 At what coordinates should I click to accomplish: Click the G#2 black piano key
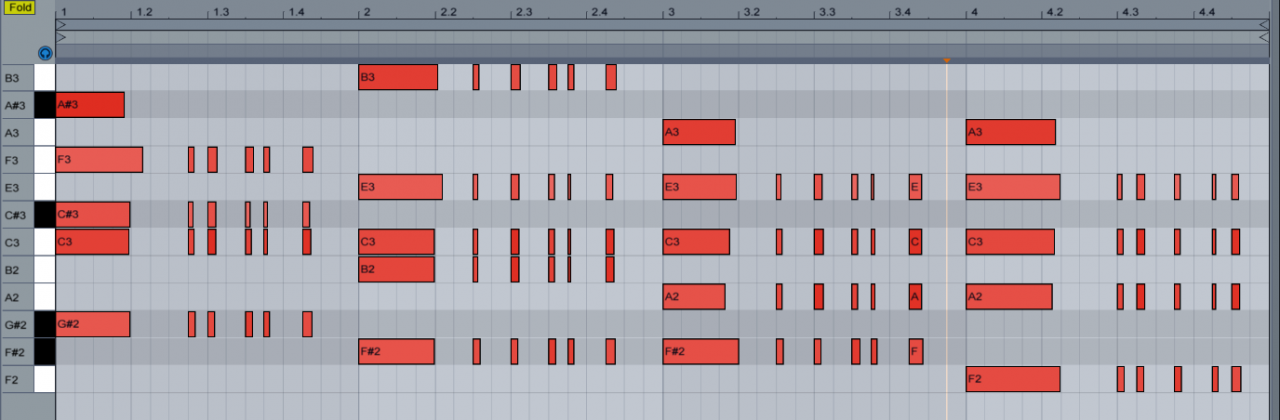coord(45,324)
